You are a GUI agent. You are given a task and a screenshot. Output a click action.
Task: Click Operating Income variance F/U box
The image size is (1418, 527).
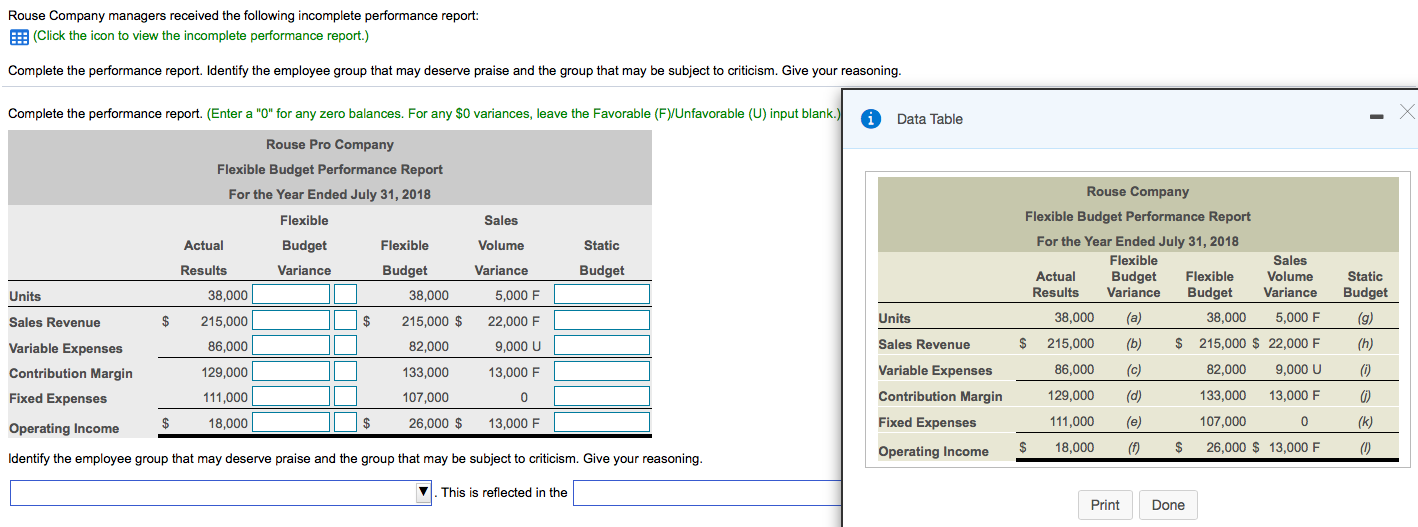click(345, 423)
